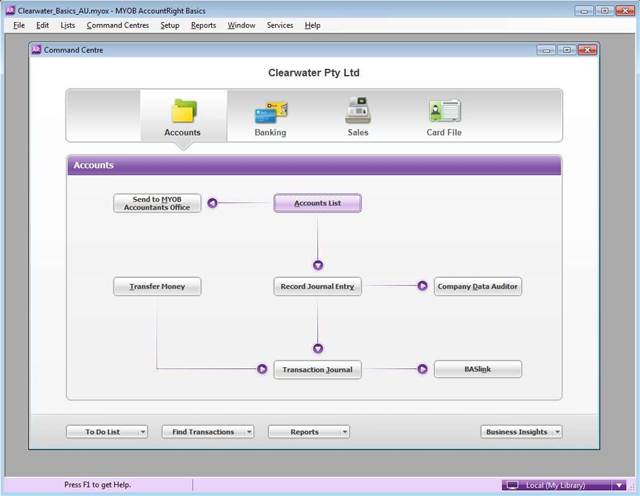Open the Window menu
This screenshot has width=640, height=496.
pyautogui.click(x=241, y=25)
